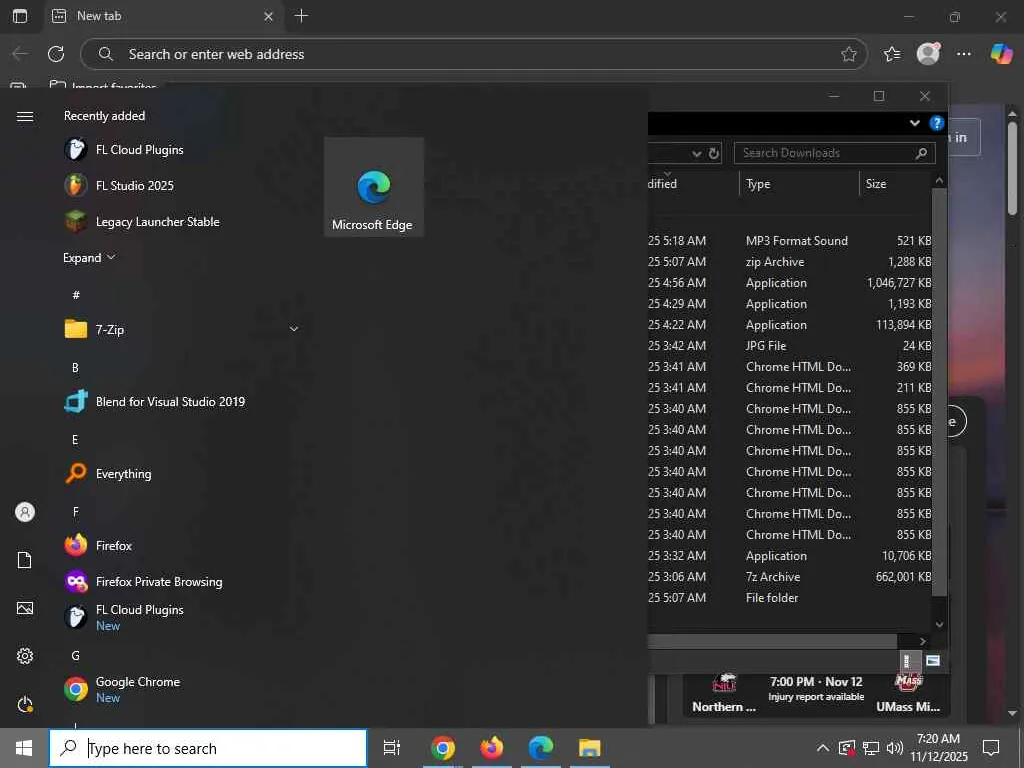Open Chrome from the taskbar
The height and width of the screenshot is (768, 1024).
point(443,748)
